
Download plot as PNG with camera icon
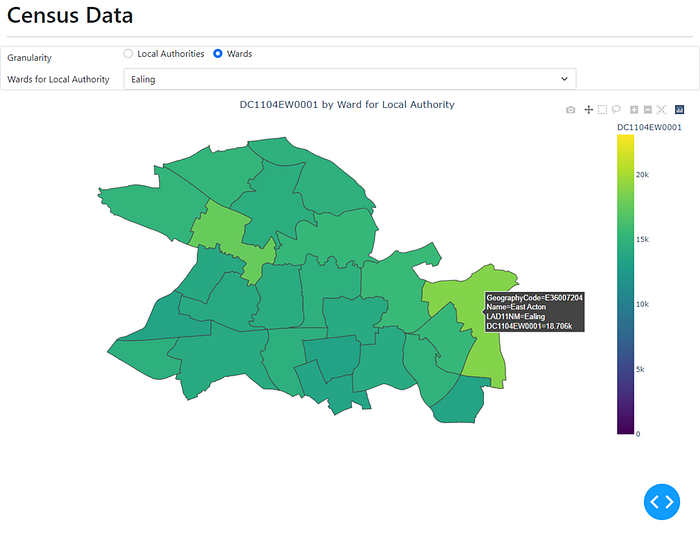click(x=570, y=110)
